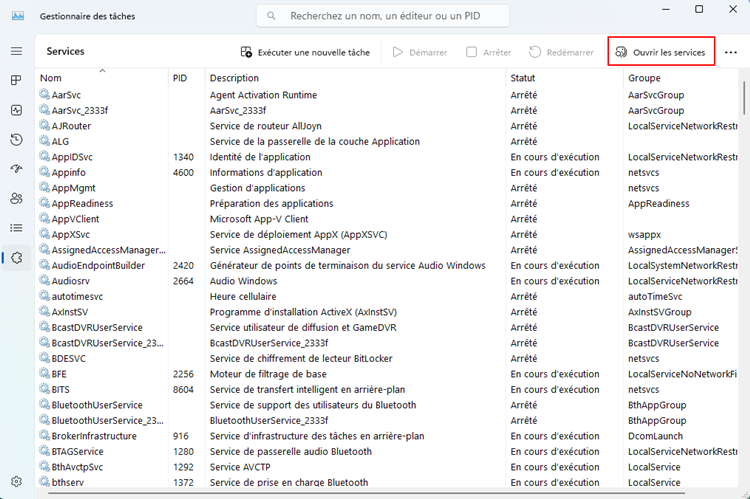Click description Agent Activation Runtime

tap(263, 95)
